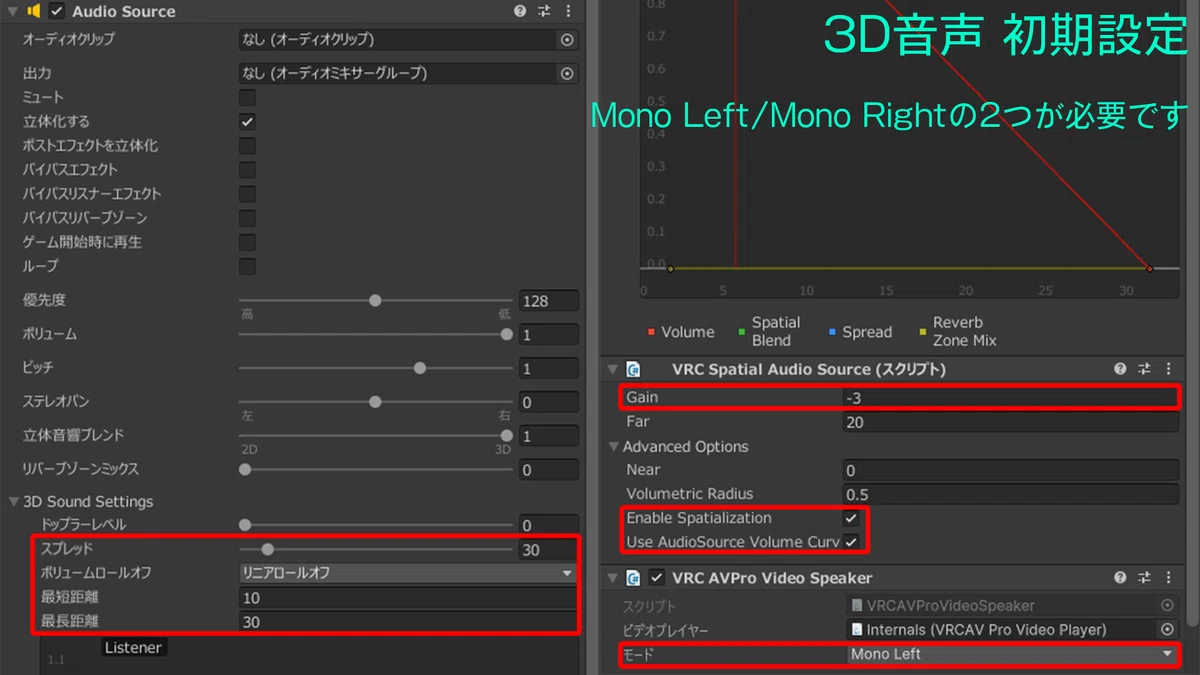Open Audio Source preset settings icon
Screen dimensions: 1200x675
544,11
